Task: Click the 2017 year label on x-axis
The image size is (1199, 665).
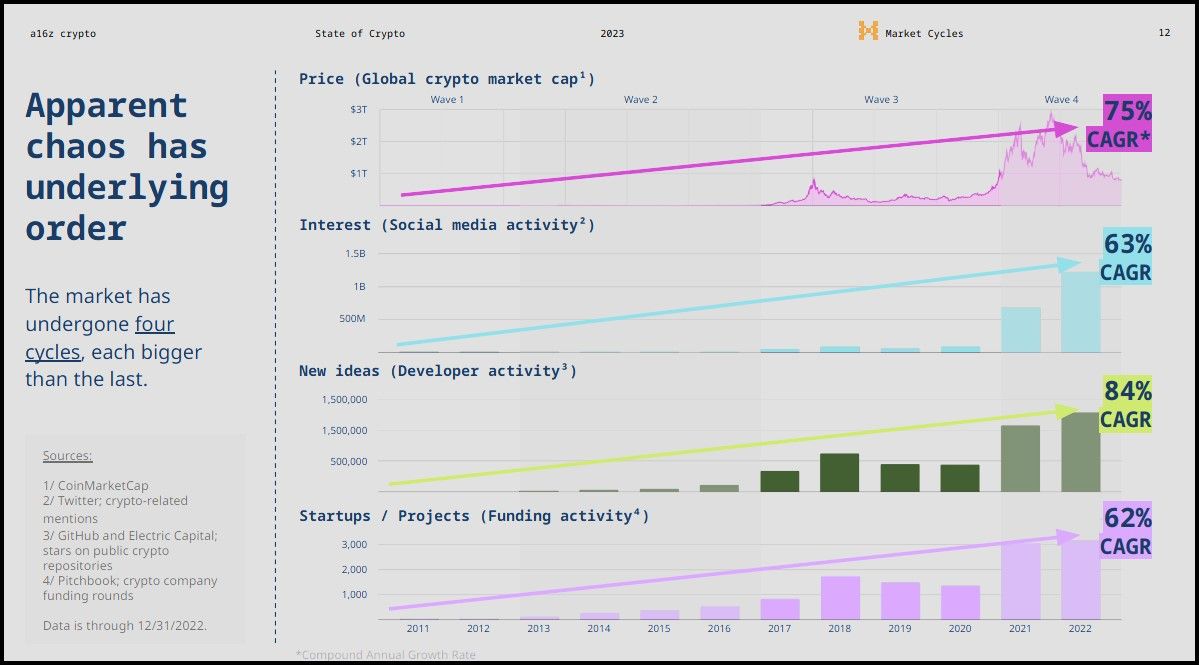Action: (779, 628)
